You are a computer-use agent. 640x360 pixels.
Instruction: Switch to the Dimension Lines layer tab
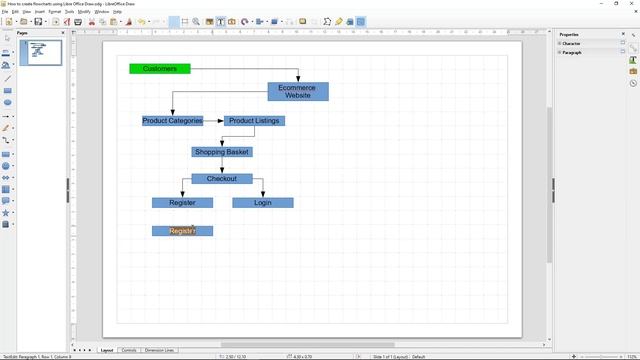click(x=159, y=350)
